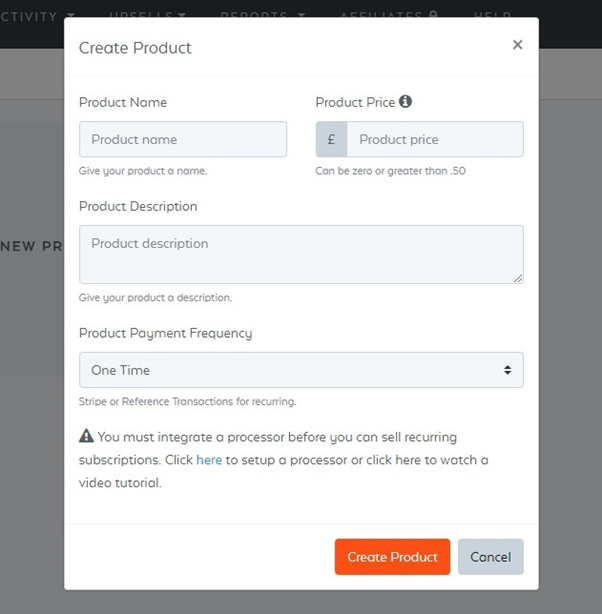This screenshot has width=602, height=614.
Task: Click 'Can be zero or greater than .50' text
Action: pos(390,171)
